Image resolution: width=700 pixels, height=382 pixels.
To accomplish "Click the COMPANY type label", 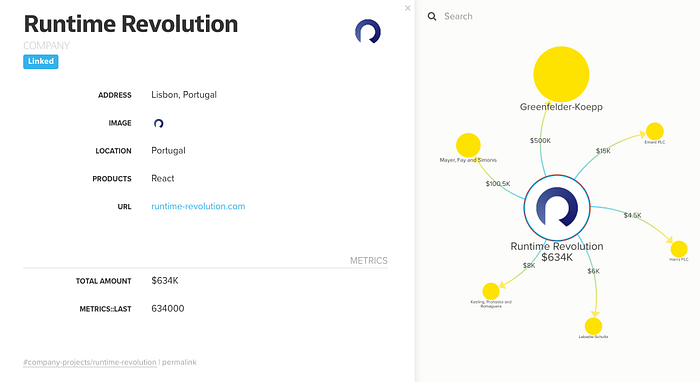I will [46, 46].
